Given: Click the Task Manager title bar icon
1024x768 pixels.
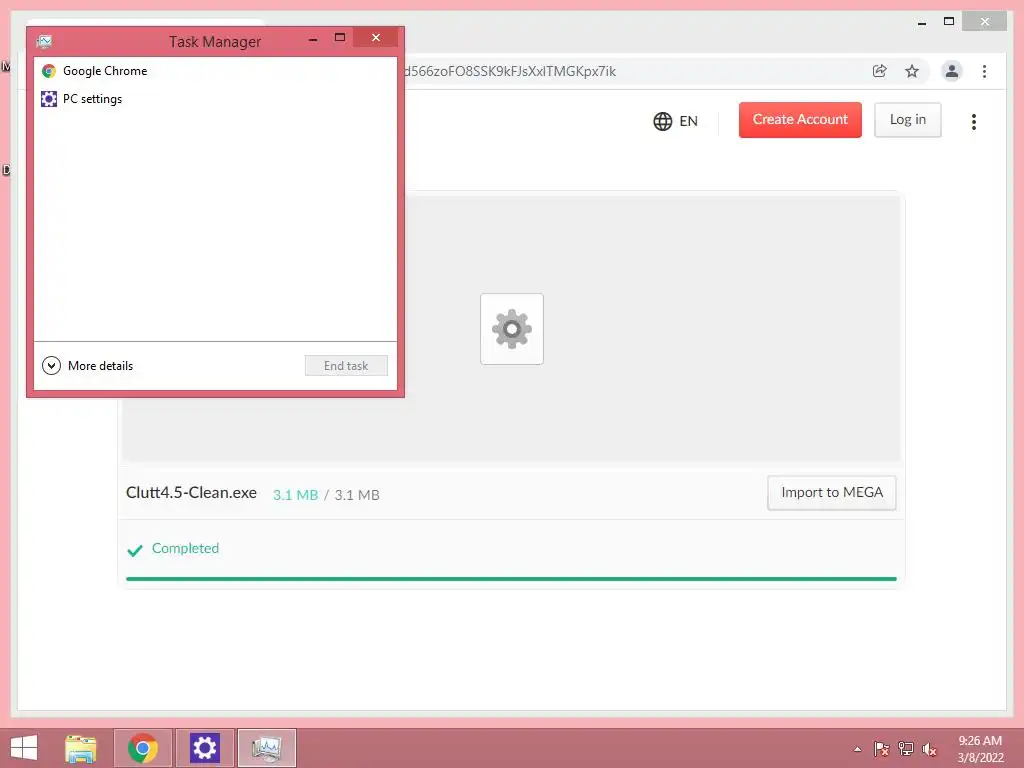Looking at the screenshot, I should 44,42.
